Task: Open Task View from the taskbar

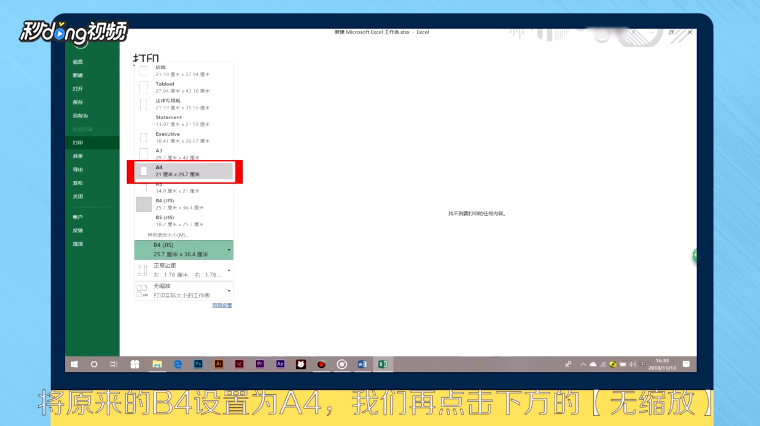Action: (x=114, y=364)
